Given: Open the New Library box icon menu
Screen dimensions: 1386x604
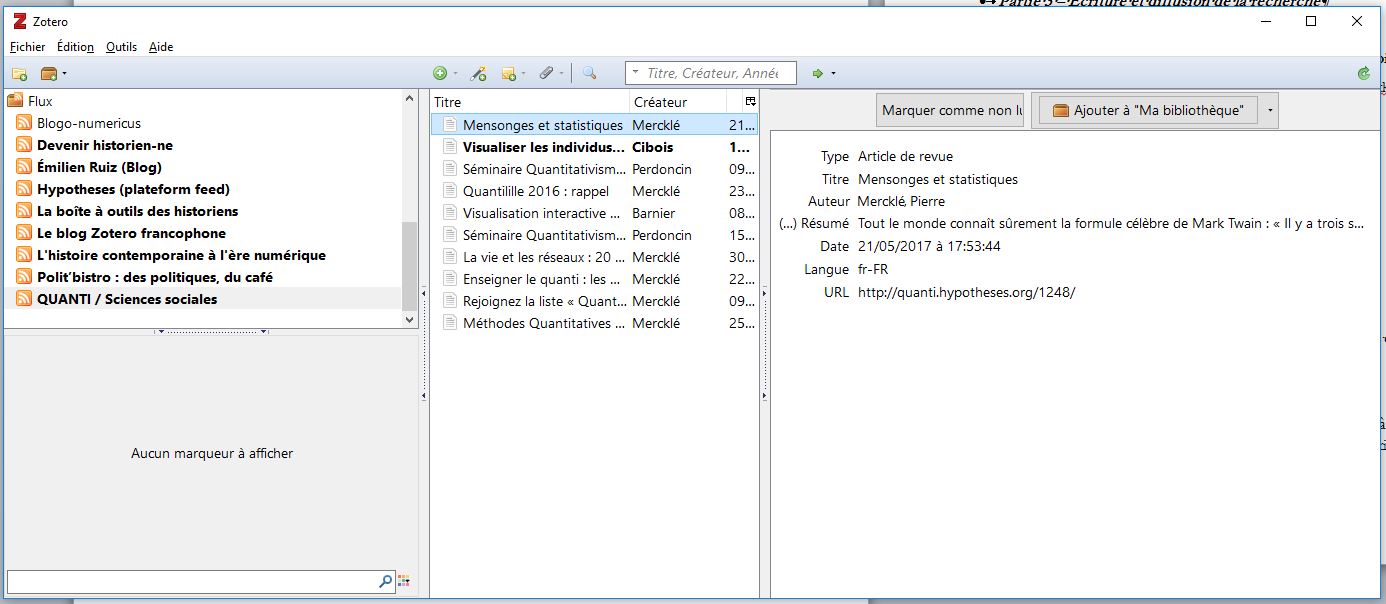Looking at the screenshot, I should pyautogui.click(x=49, y=73).
